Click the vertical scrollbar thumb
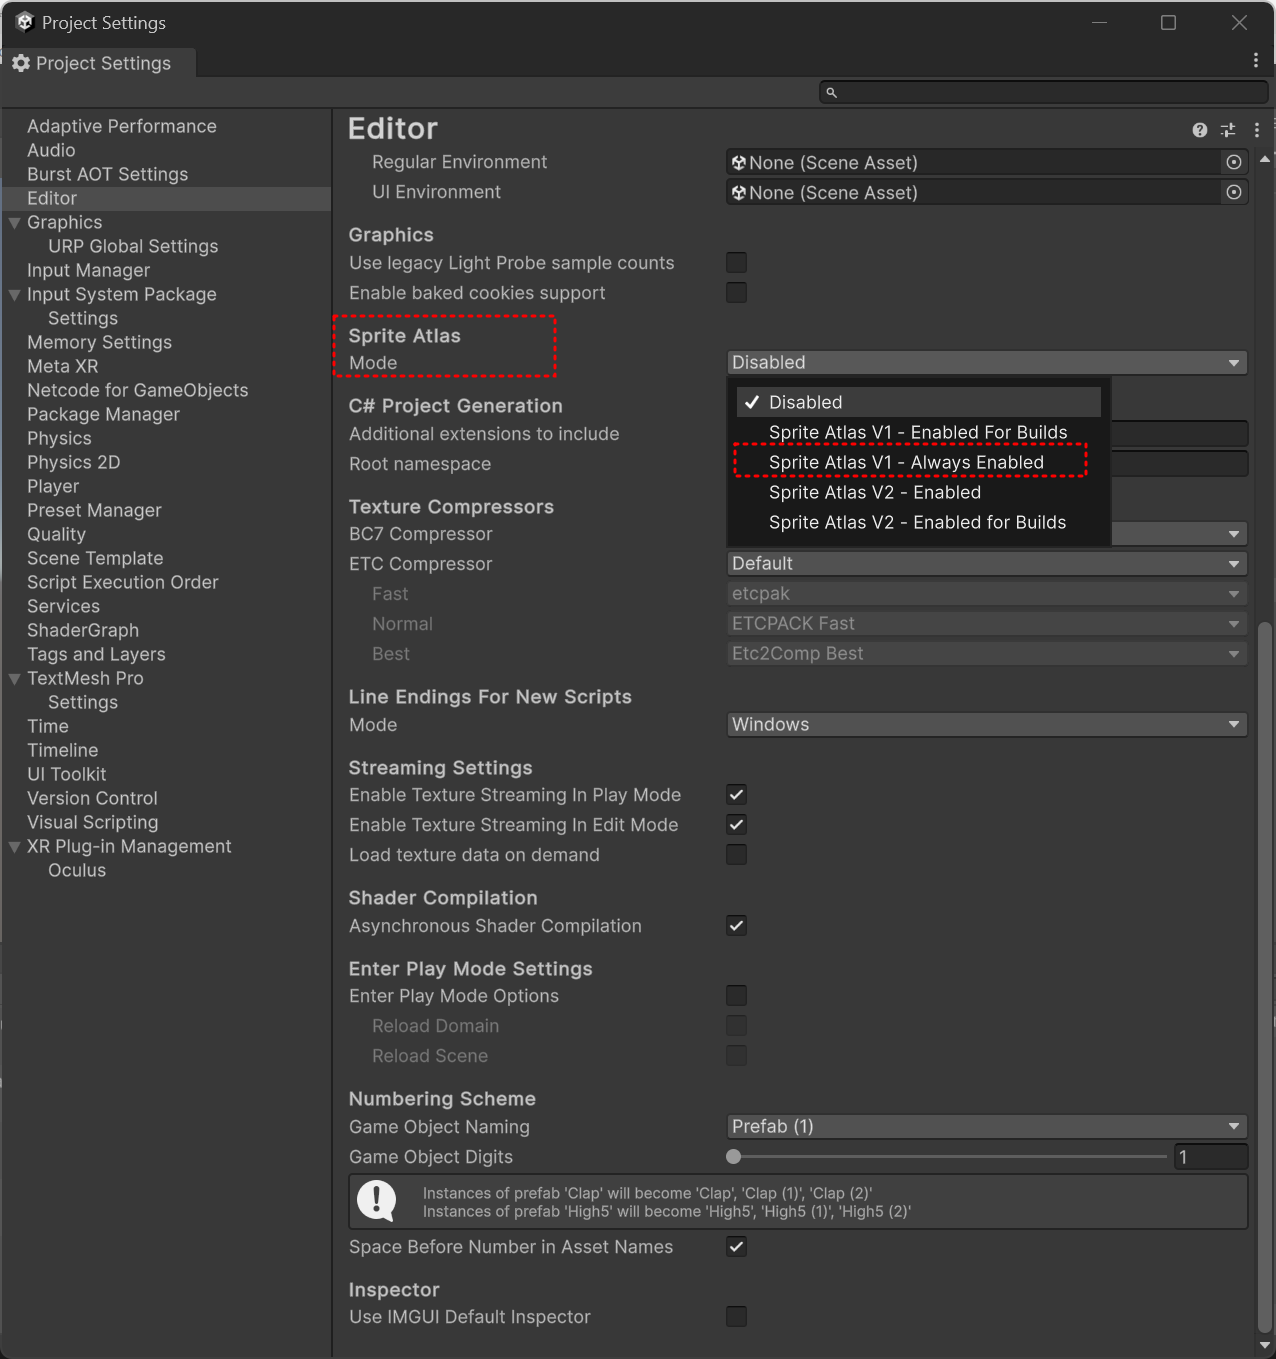This screenshot has height=1359, width=1276. click(x=1265, y=975)
